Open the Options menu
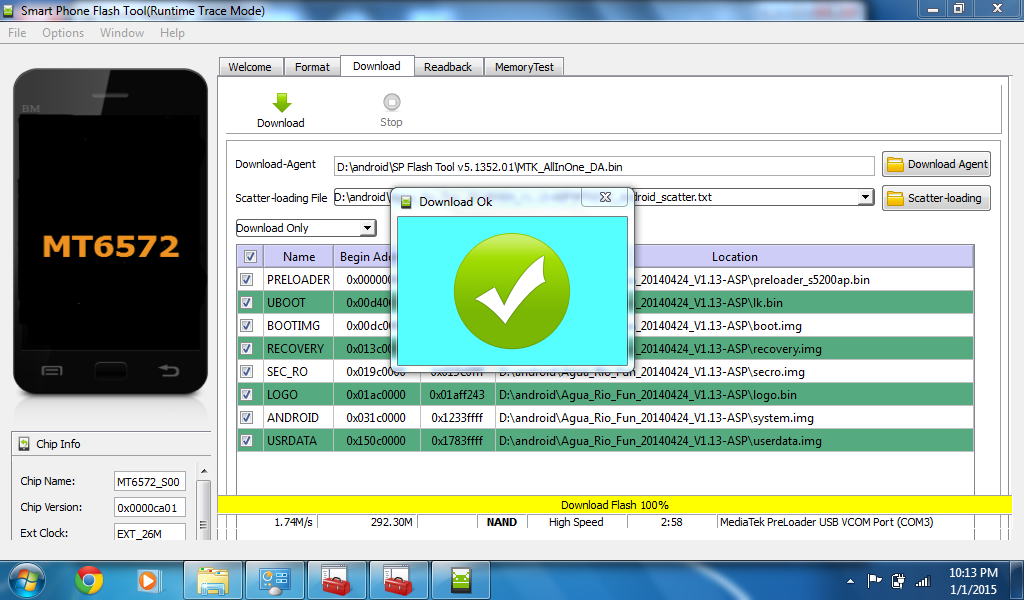1024x600 pixels. pyautogui.click(x=63, y=33)
